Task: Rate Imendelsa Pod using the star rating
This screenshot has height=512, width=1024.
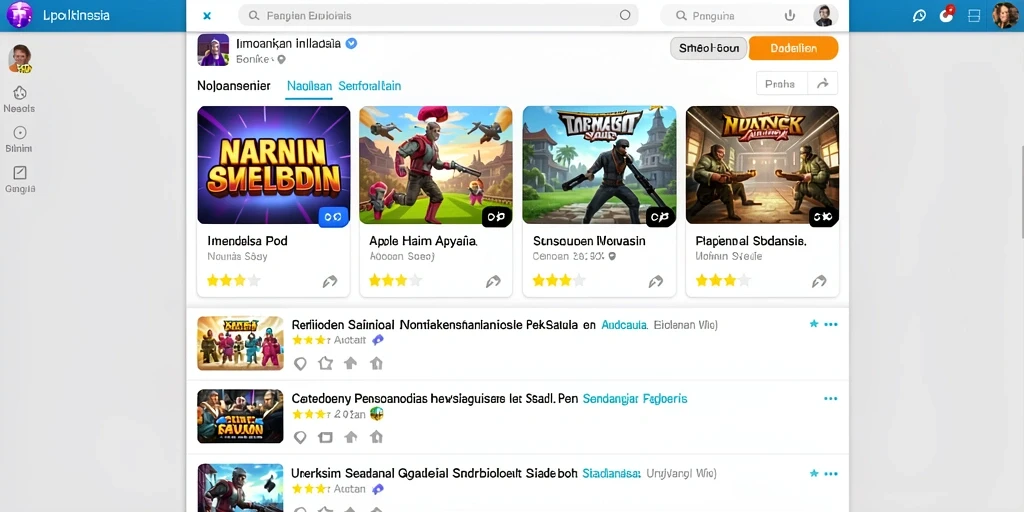Action: pyautogui.click(x=233, y=281)
